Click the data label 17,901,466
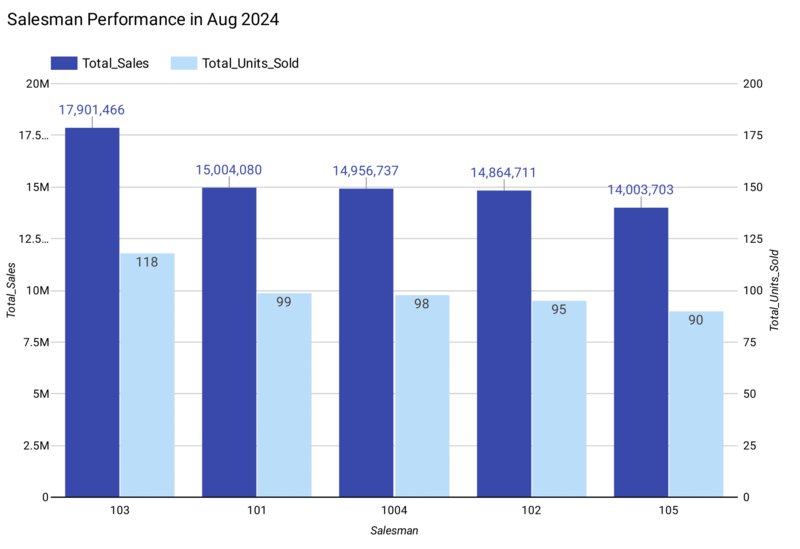The image size is (800, 549). click(x=91, y=110)
